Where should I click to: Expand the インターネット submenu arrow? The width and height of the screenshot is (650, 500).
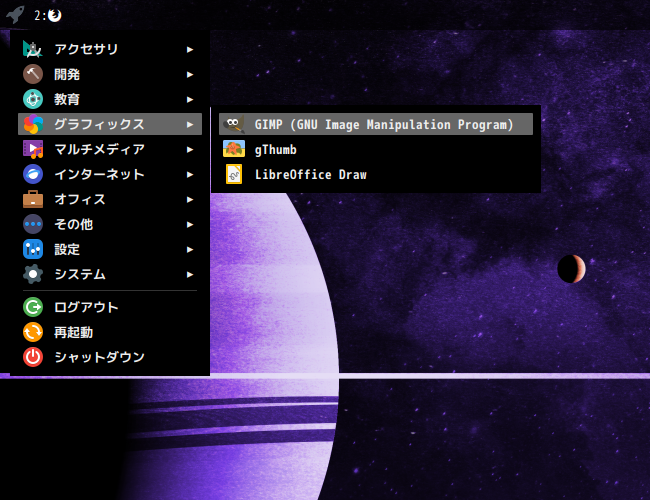[190, 175]
